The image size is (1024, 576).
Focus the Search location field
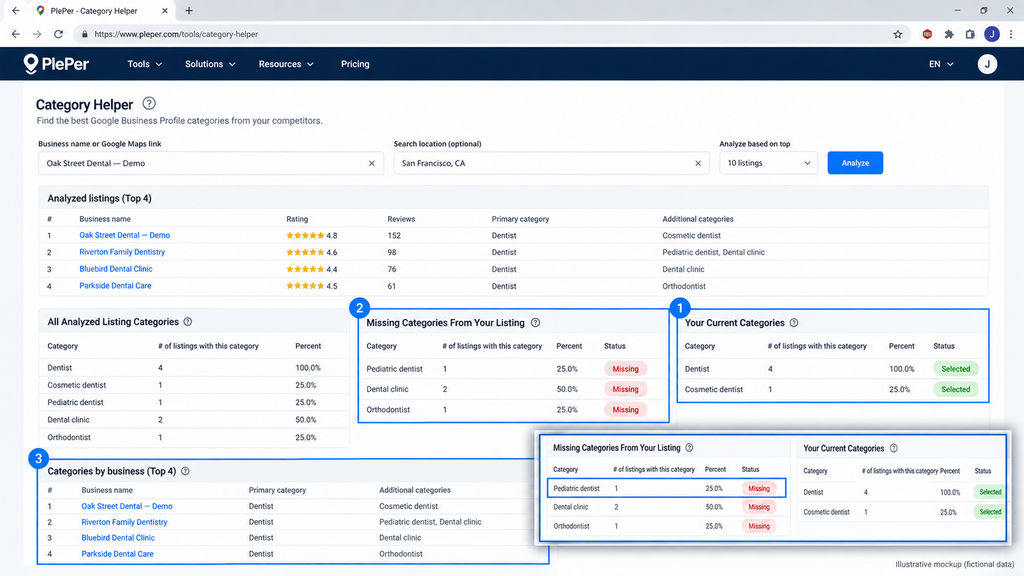pyautogui.click(x=551, y=163)
